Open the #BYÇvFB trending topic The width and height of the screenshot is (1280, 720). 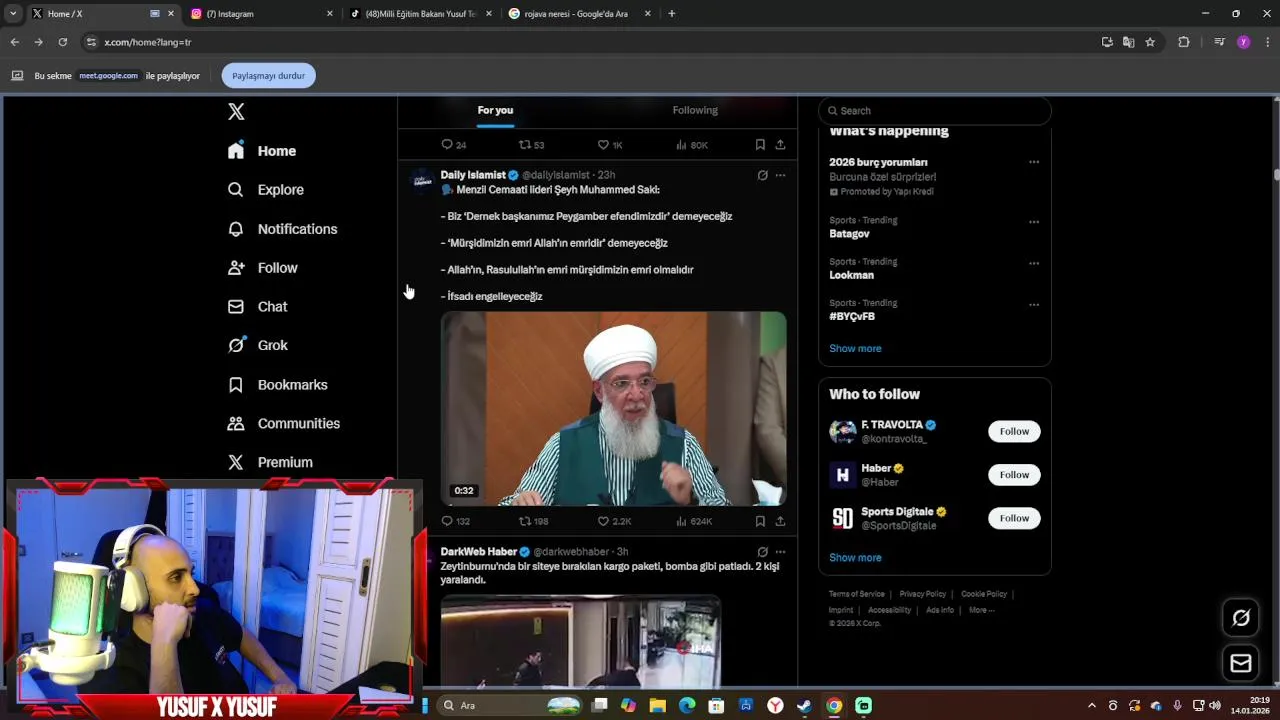coord(852,316)
